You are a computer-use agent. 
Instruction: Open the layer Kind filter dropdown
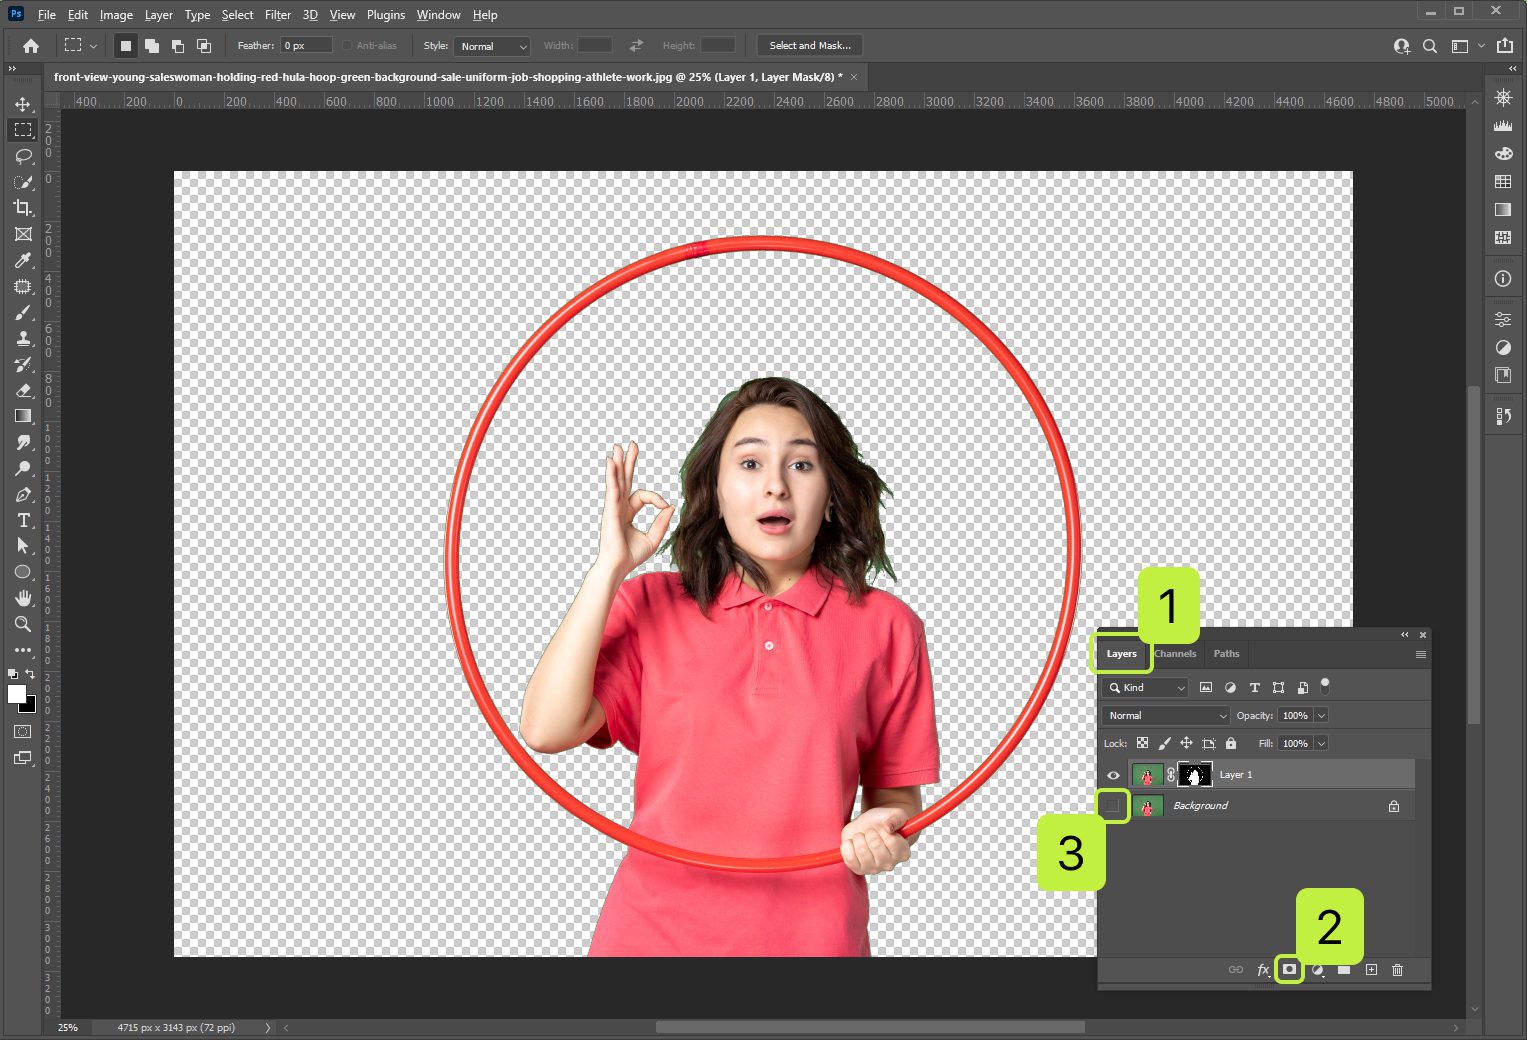coord(1145,688)
